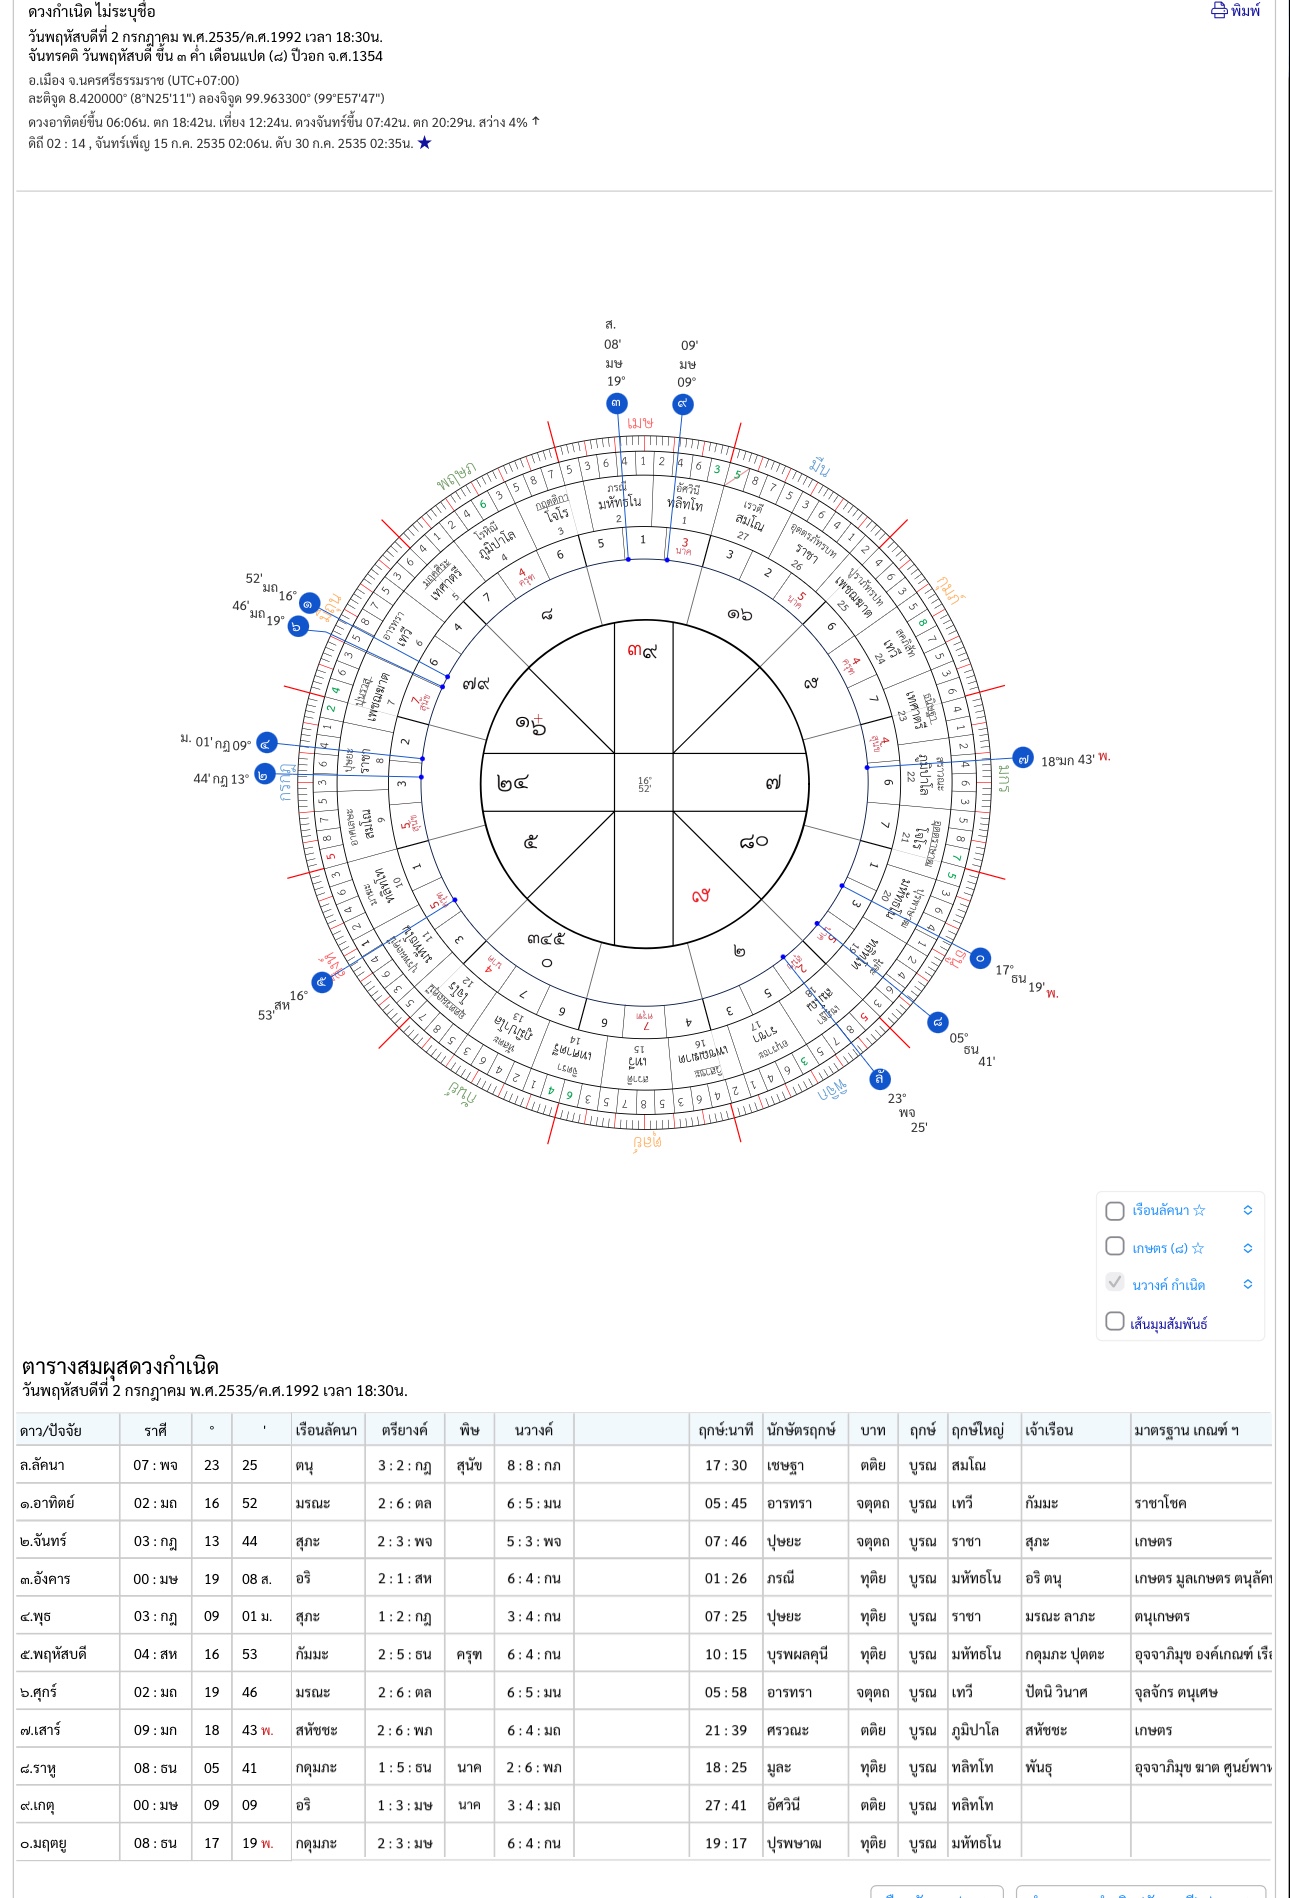Click the ราชาโชค cell in the table
Screen dimensions: 1290x1898
coord(1163,1503)
